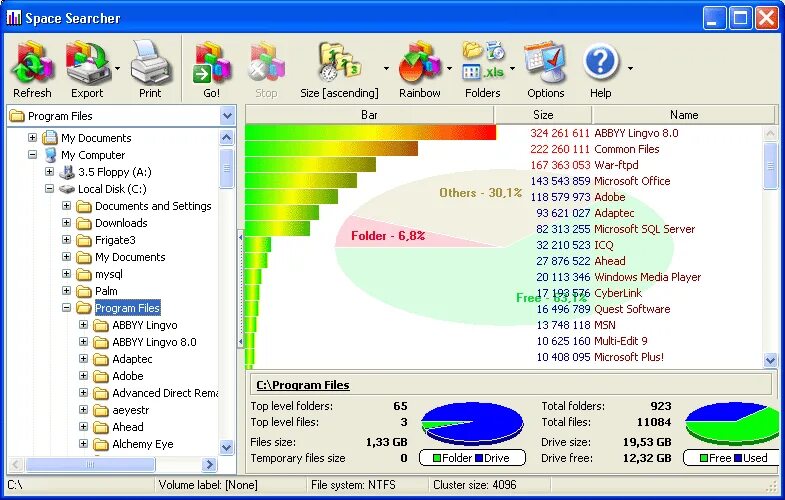Screen dimensions: 785x500
Task: Click the 3.5 Floppy (A:) drive icon
Action: point(67,172)
